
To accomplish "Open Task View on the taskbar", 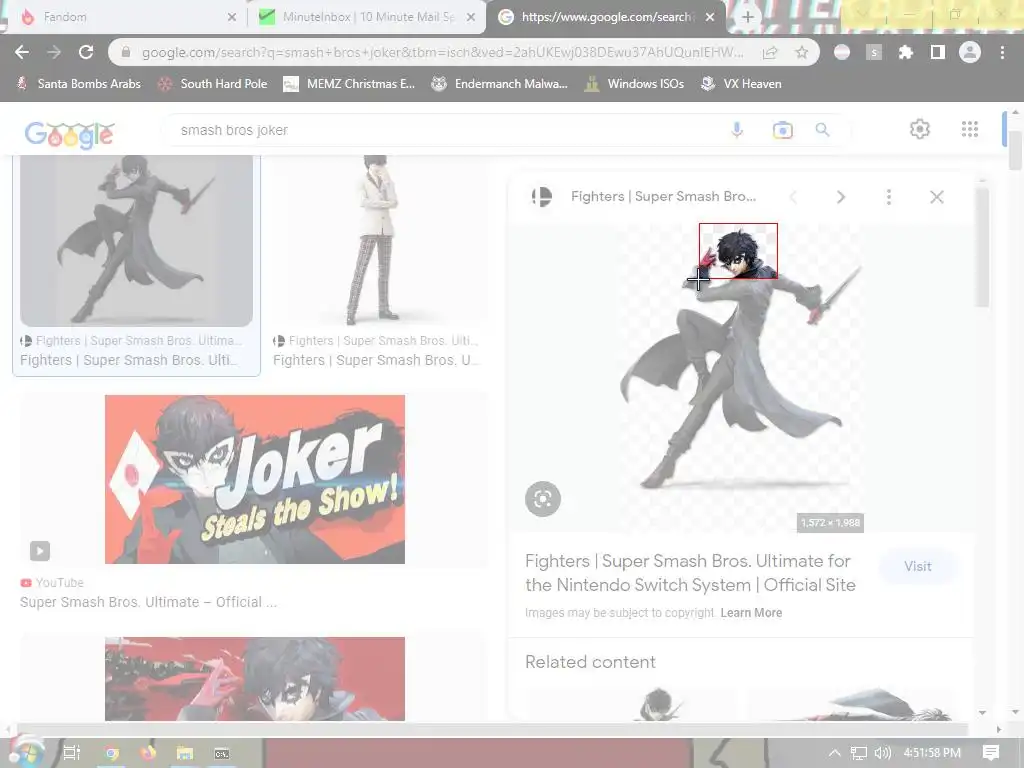I will 72,753.
